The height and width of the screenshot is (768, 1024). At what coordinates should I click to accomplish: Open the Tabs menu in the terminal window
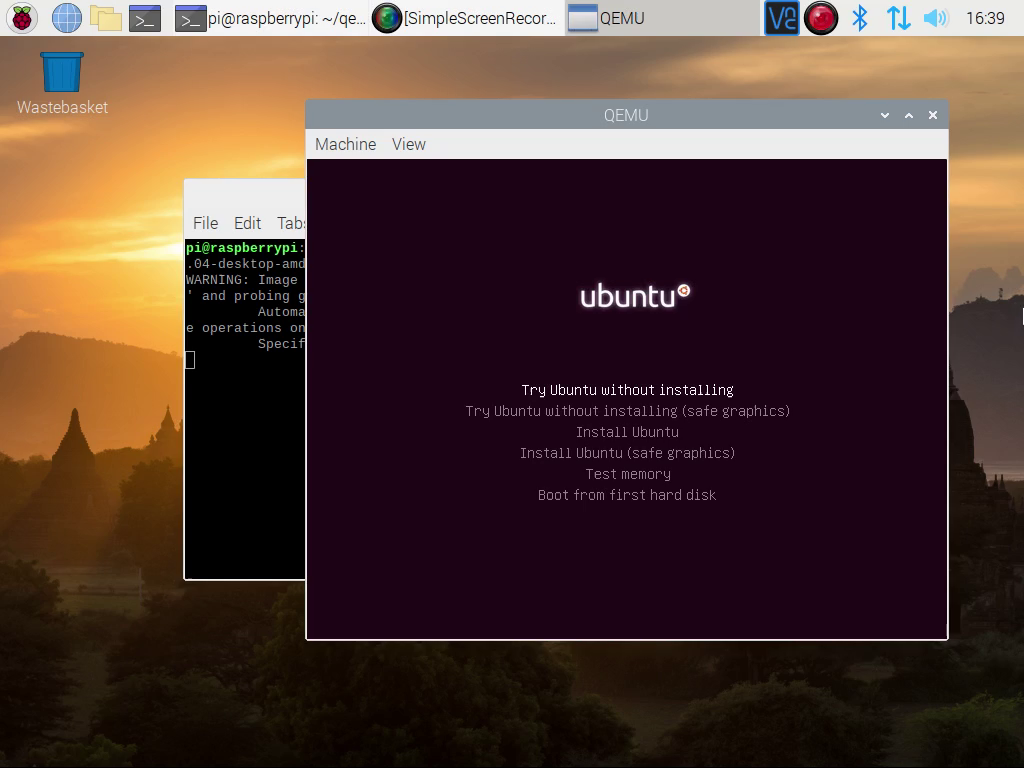291,223
